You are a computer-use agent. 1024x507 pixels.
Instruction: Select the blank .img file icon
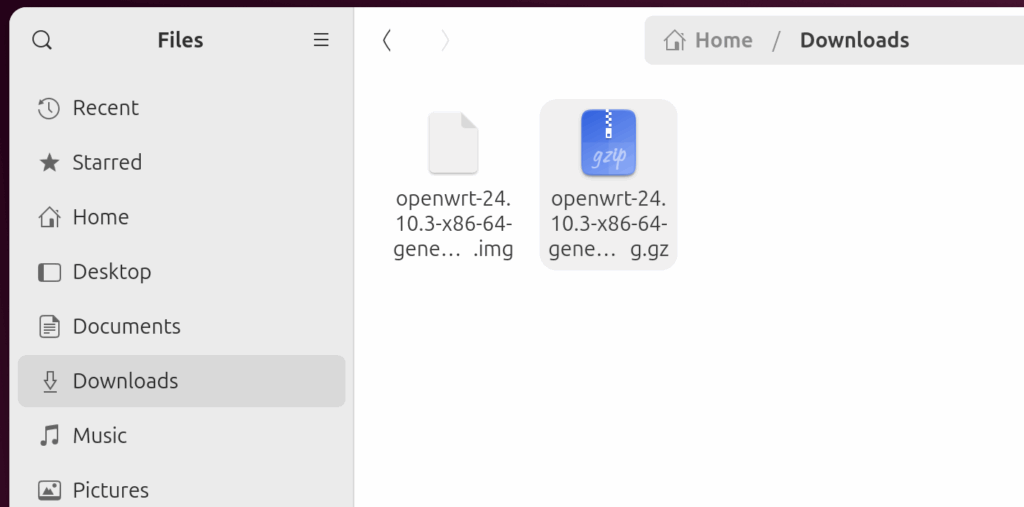(453, 143)
